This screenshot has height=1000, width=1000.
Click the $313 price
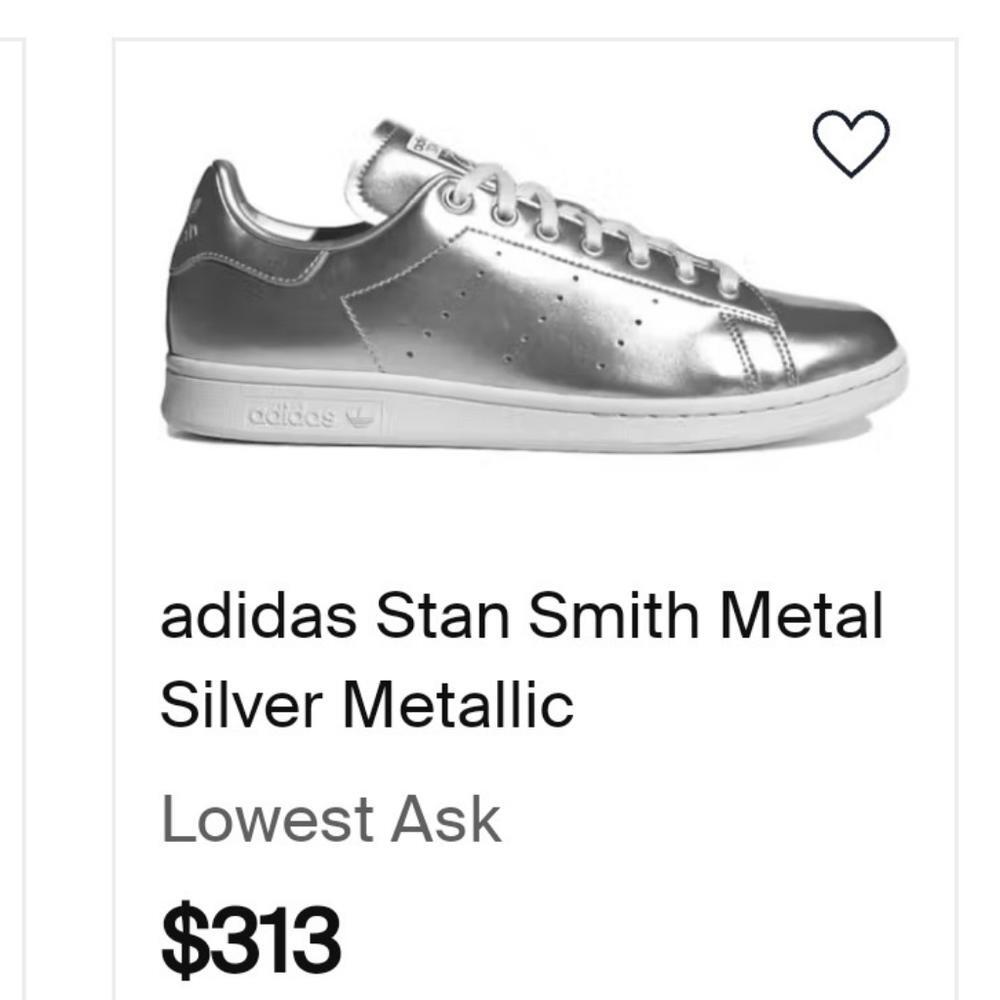pos(251,940)
